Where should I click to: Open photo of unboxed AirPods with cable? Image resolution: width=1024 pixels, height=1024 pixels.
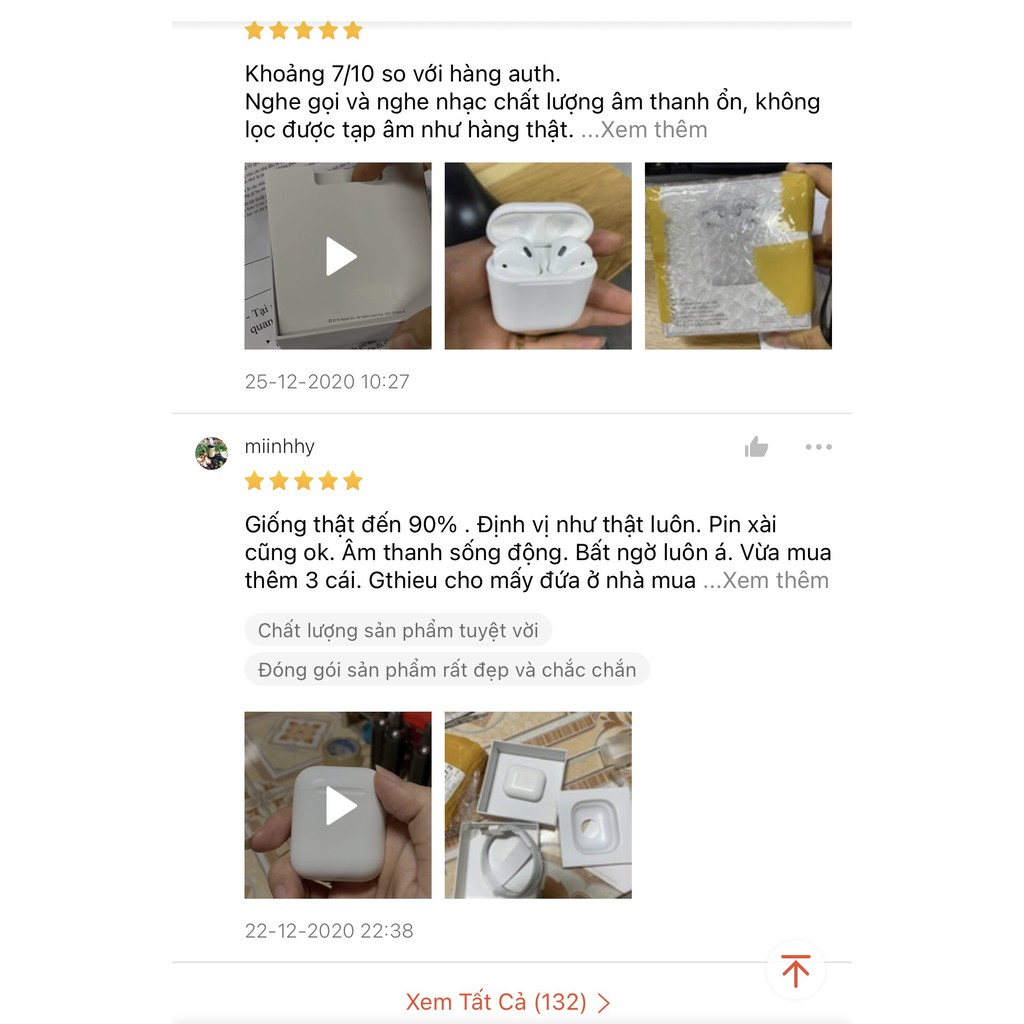tap(538, 805)
